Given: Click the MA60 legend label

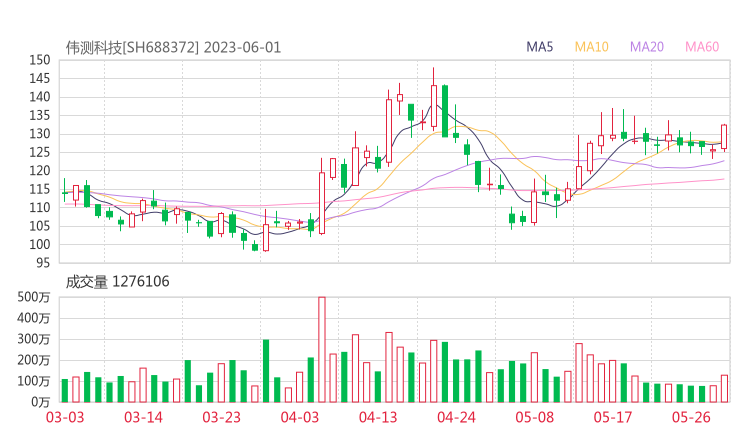Looking at the screenshot, I should [x=702, y=47].
